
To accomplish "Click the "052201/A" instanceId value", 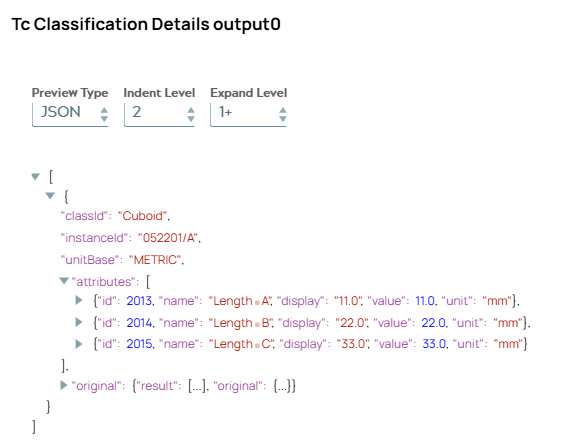I will pyautogui.click(x=168, y=238).
